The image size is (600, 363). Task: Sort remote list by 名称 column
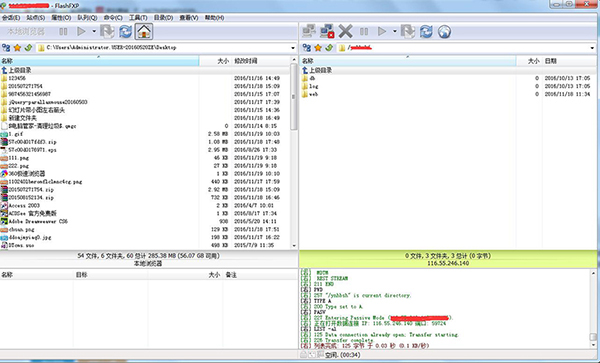[408, 61]
